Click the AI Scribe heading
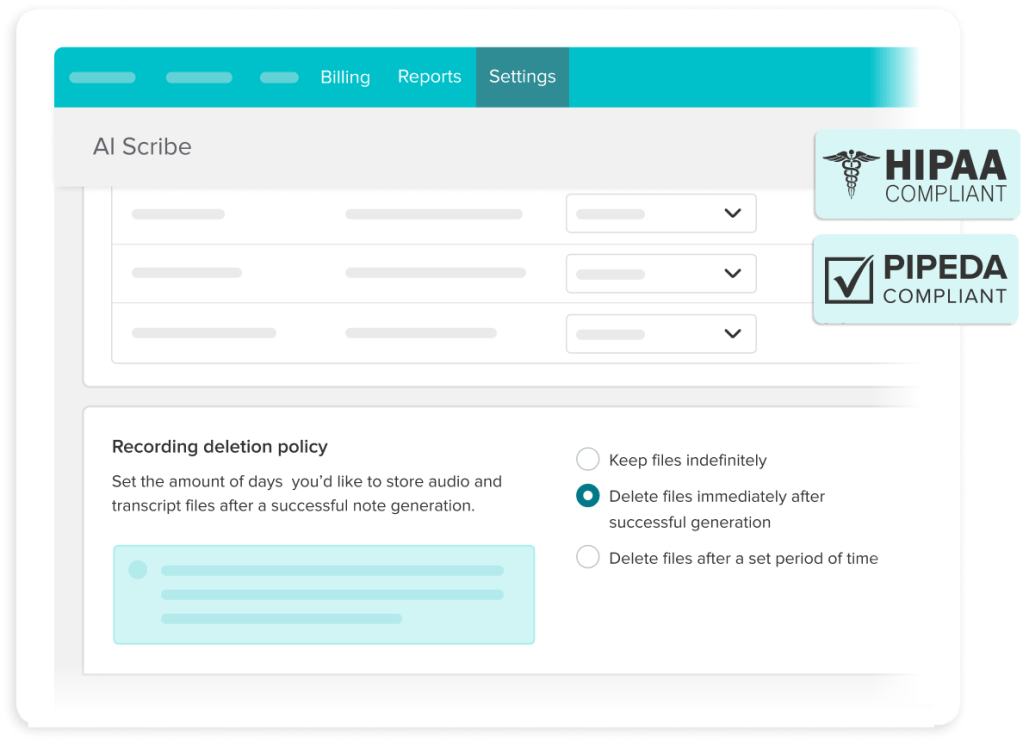The height and width of the screenshot is (743, 1023). pyautogui.click(x=142, y=147)
